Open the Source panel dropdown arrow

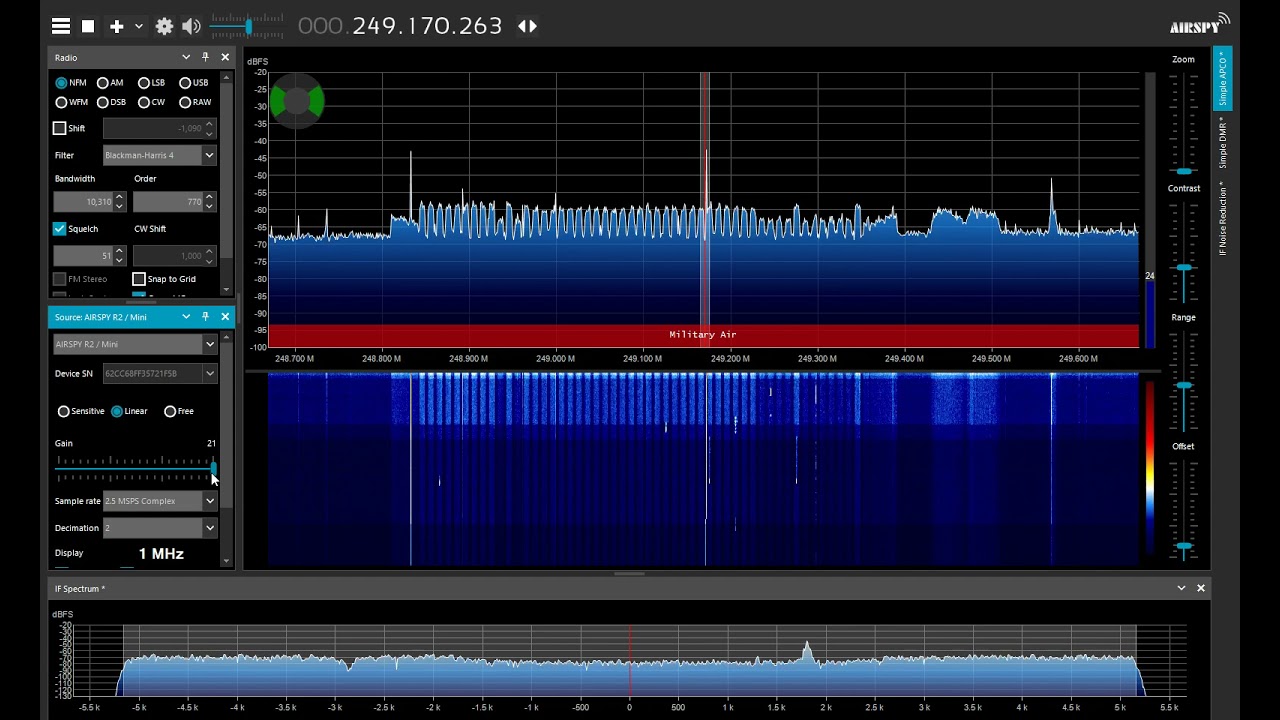(x=186, y=317)
